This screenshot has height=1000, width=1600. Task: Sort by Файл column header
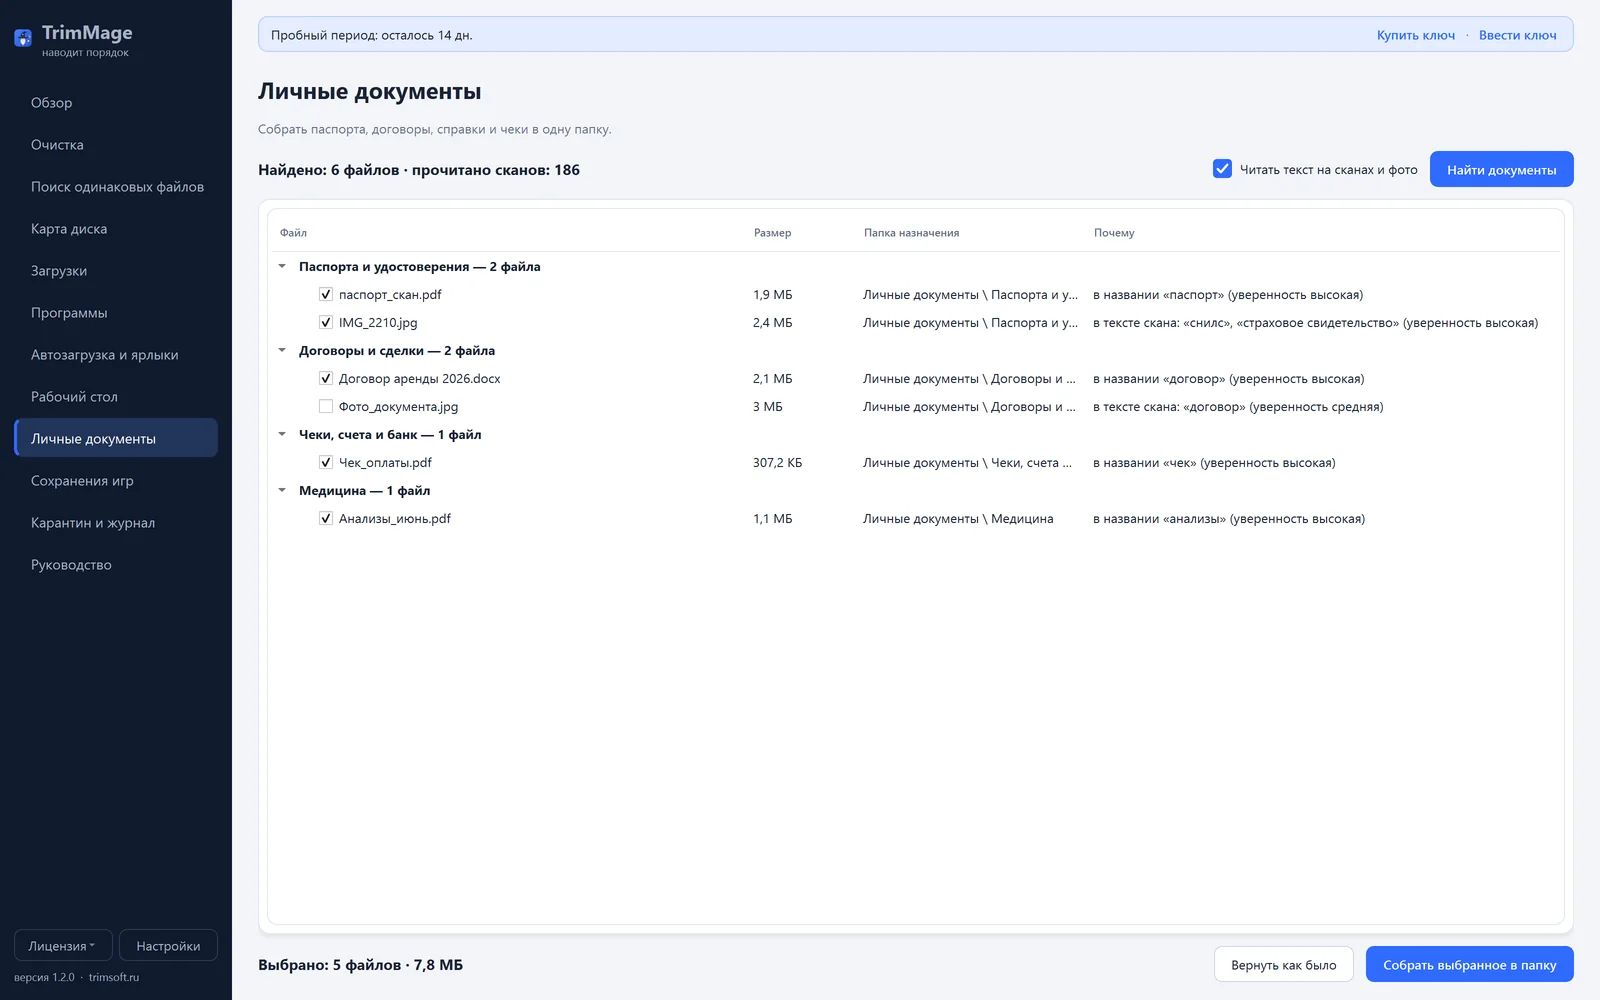pyautogui.click(x=293, y=232)
